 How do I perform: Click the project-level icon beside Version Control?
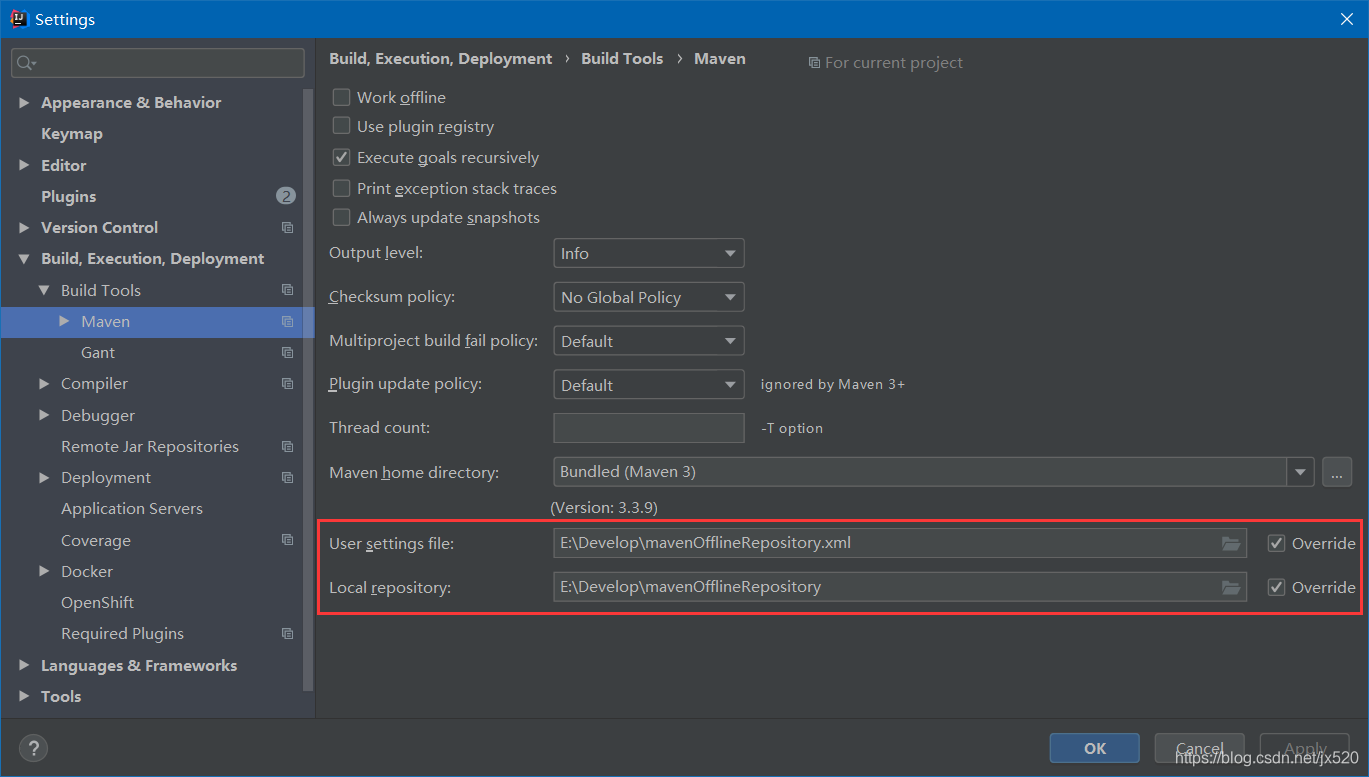(x=287, y=228)
